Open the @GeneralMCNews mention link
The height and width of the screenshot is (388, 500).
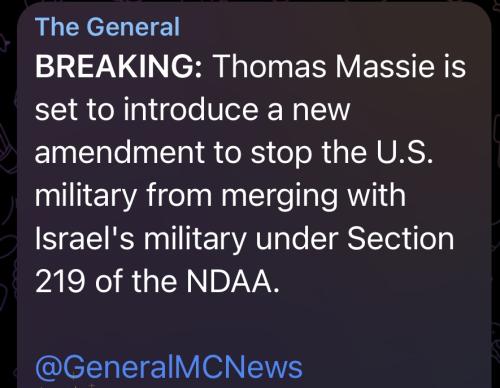point(169,367)
